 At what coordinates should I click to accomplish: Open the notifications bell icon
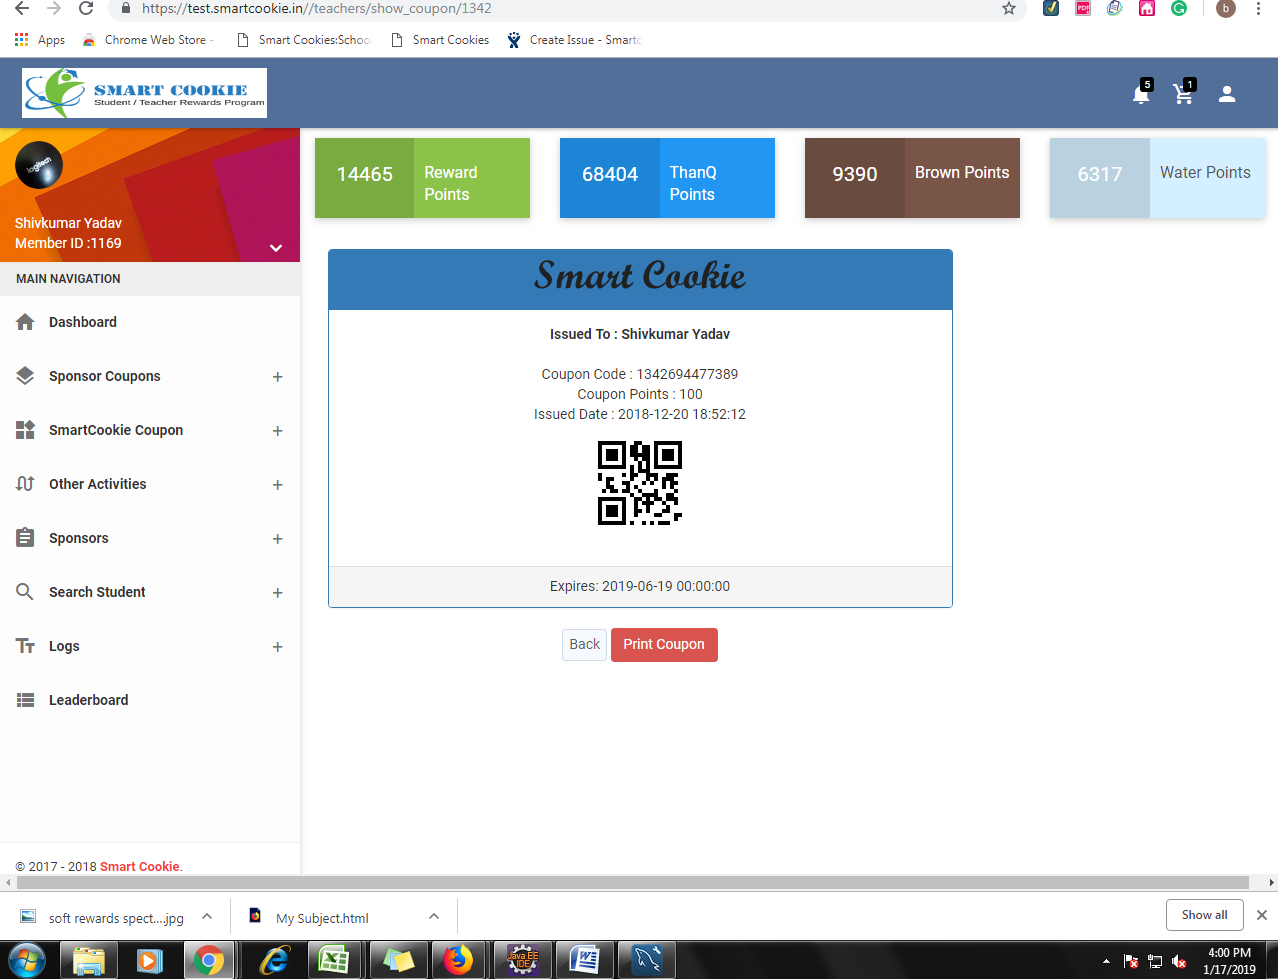click(1140, 94)
